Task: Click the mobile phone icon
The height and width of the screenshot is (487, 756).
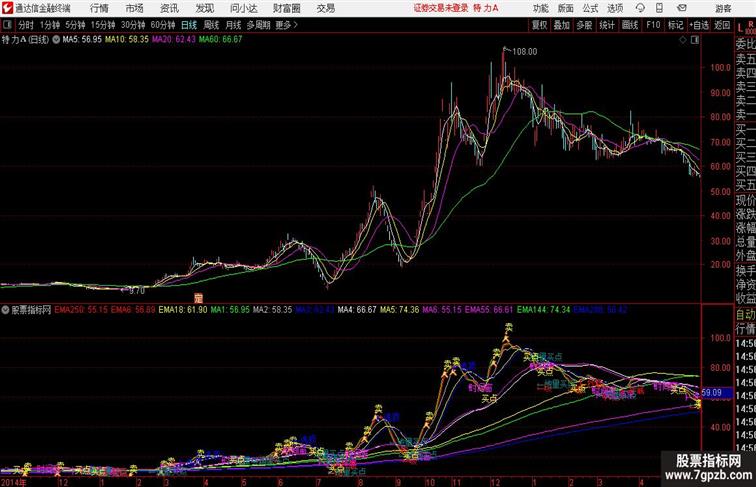Action: [659, 8]
